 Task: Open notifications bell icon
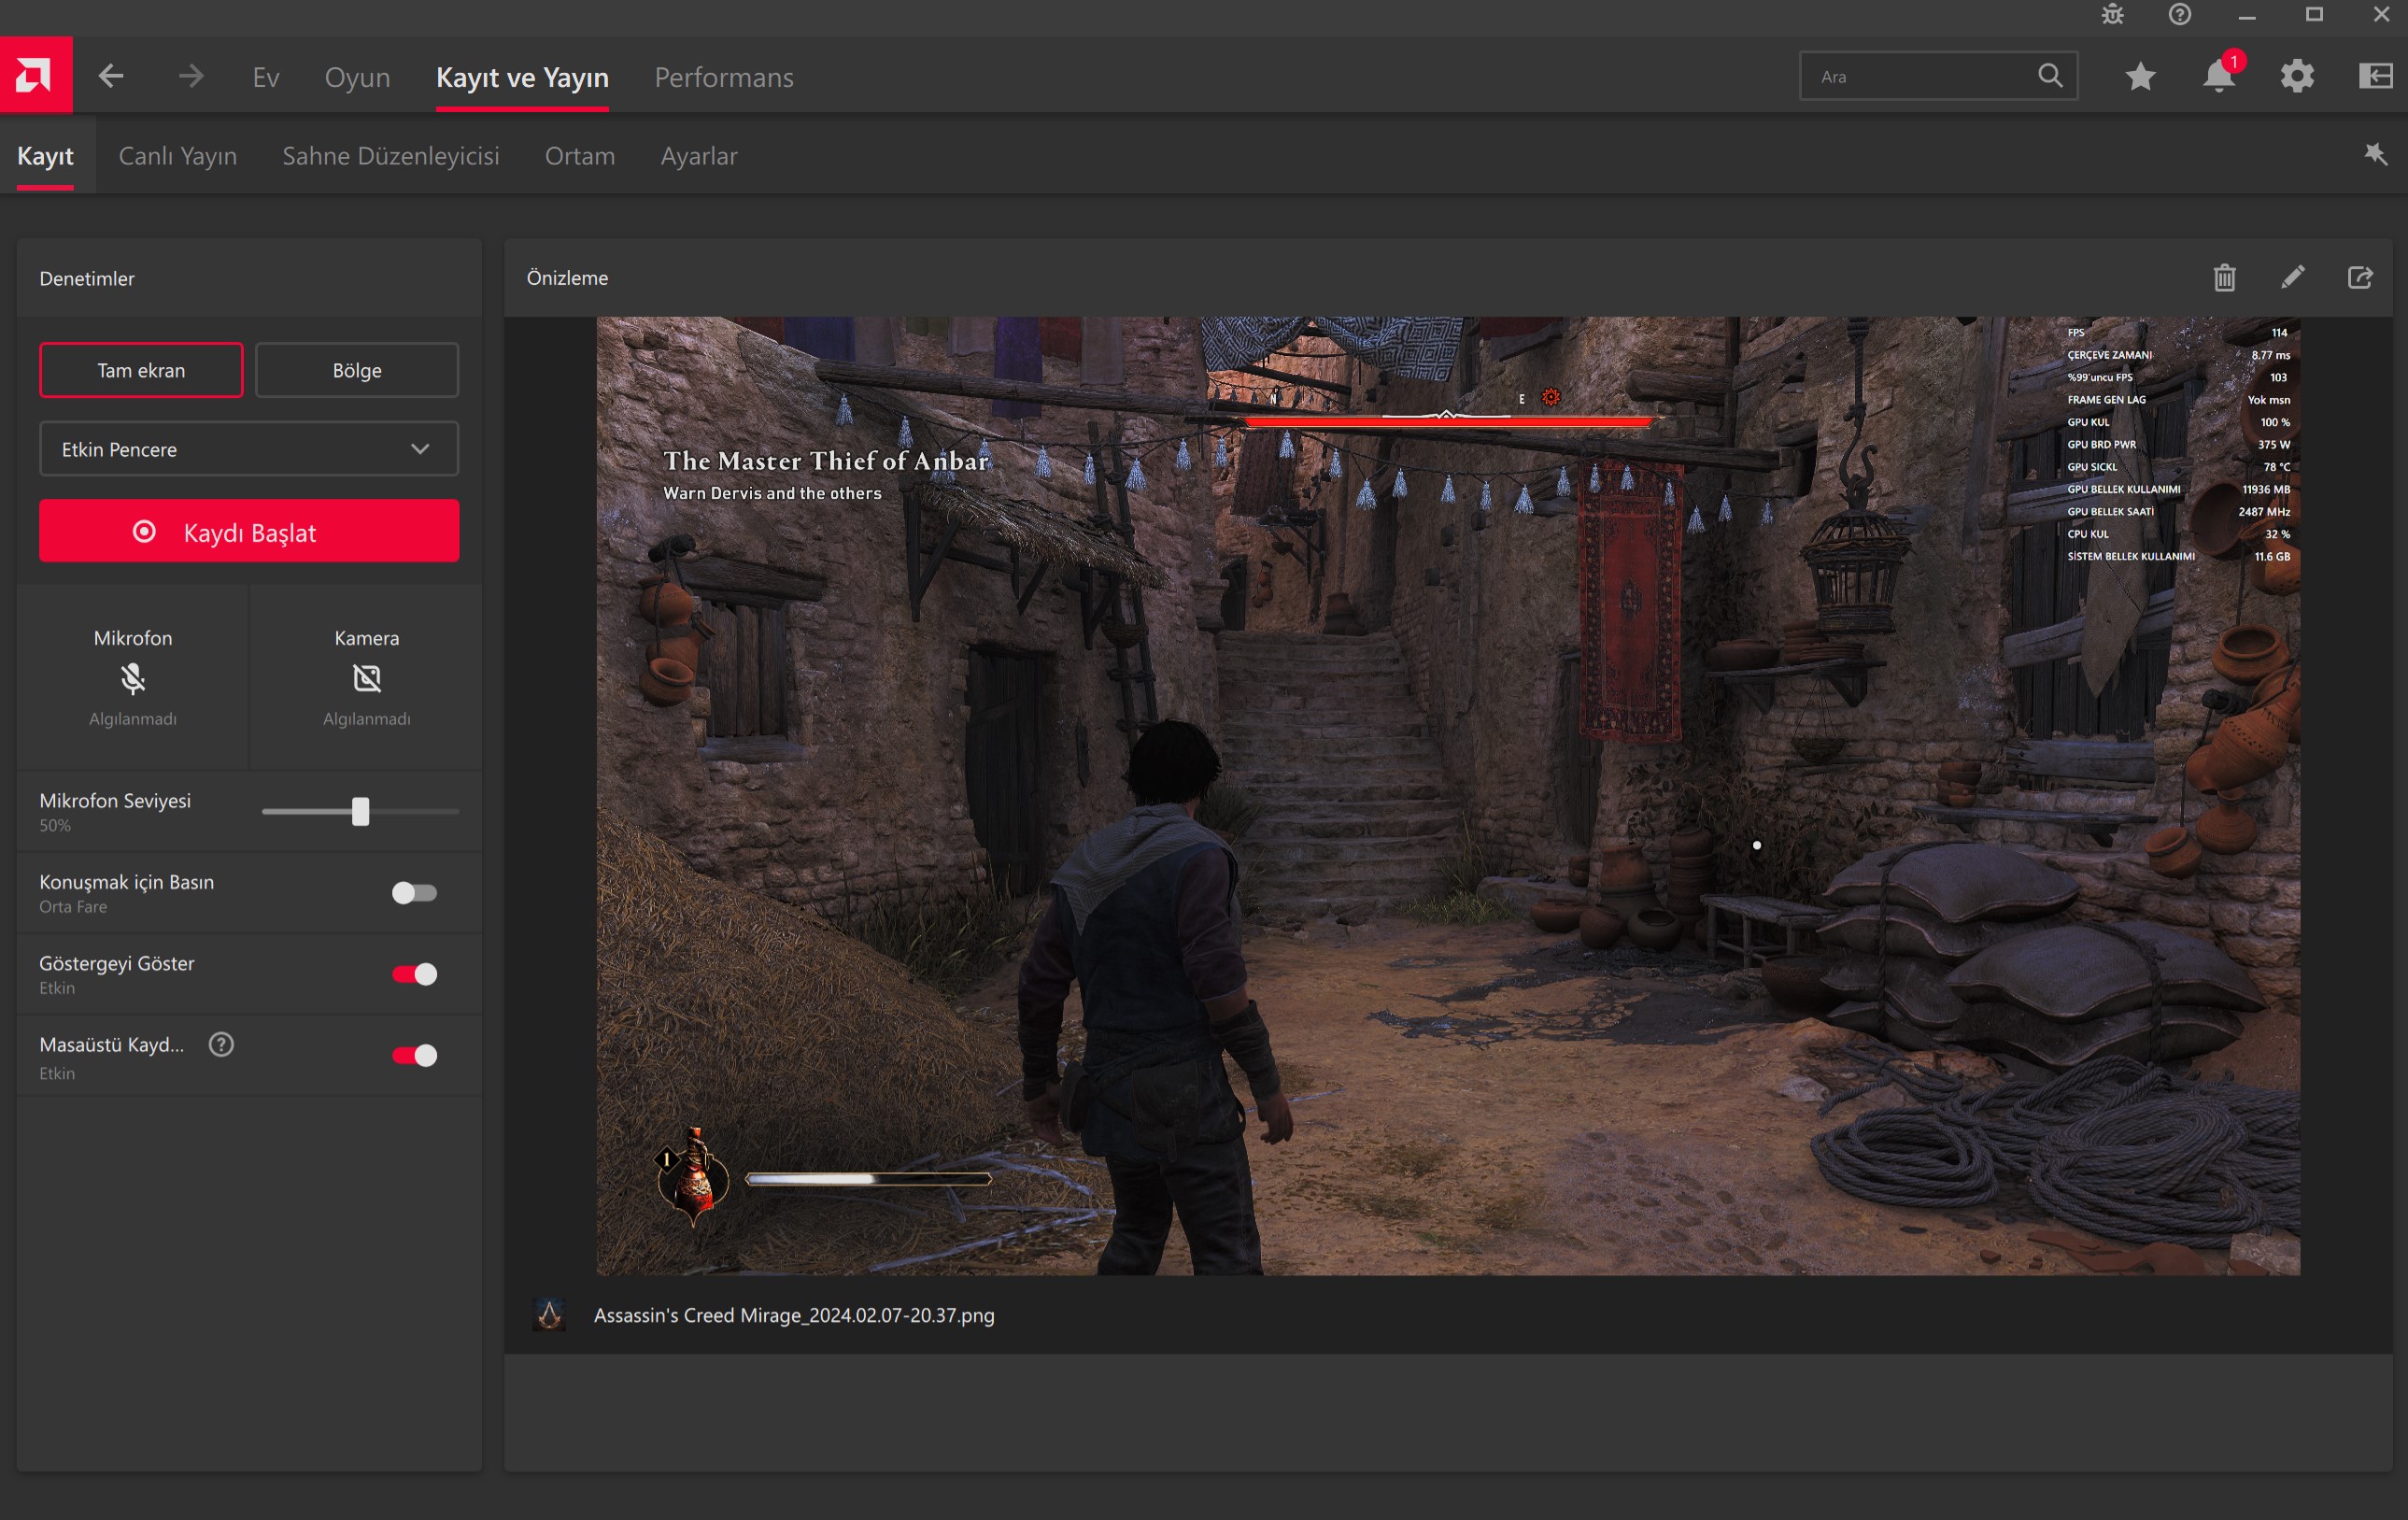(x=2219, y=76)
